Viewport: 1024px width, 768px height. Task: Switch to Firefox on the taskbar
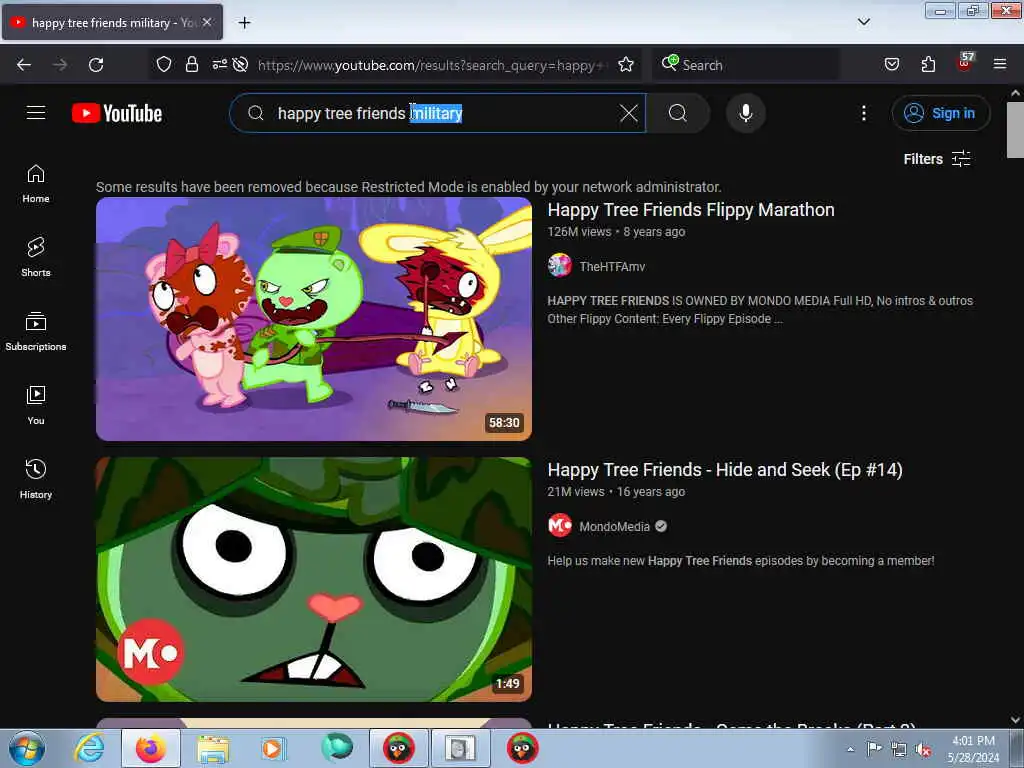click(x=151, y=748)
